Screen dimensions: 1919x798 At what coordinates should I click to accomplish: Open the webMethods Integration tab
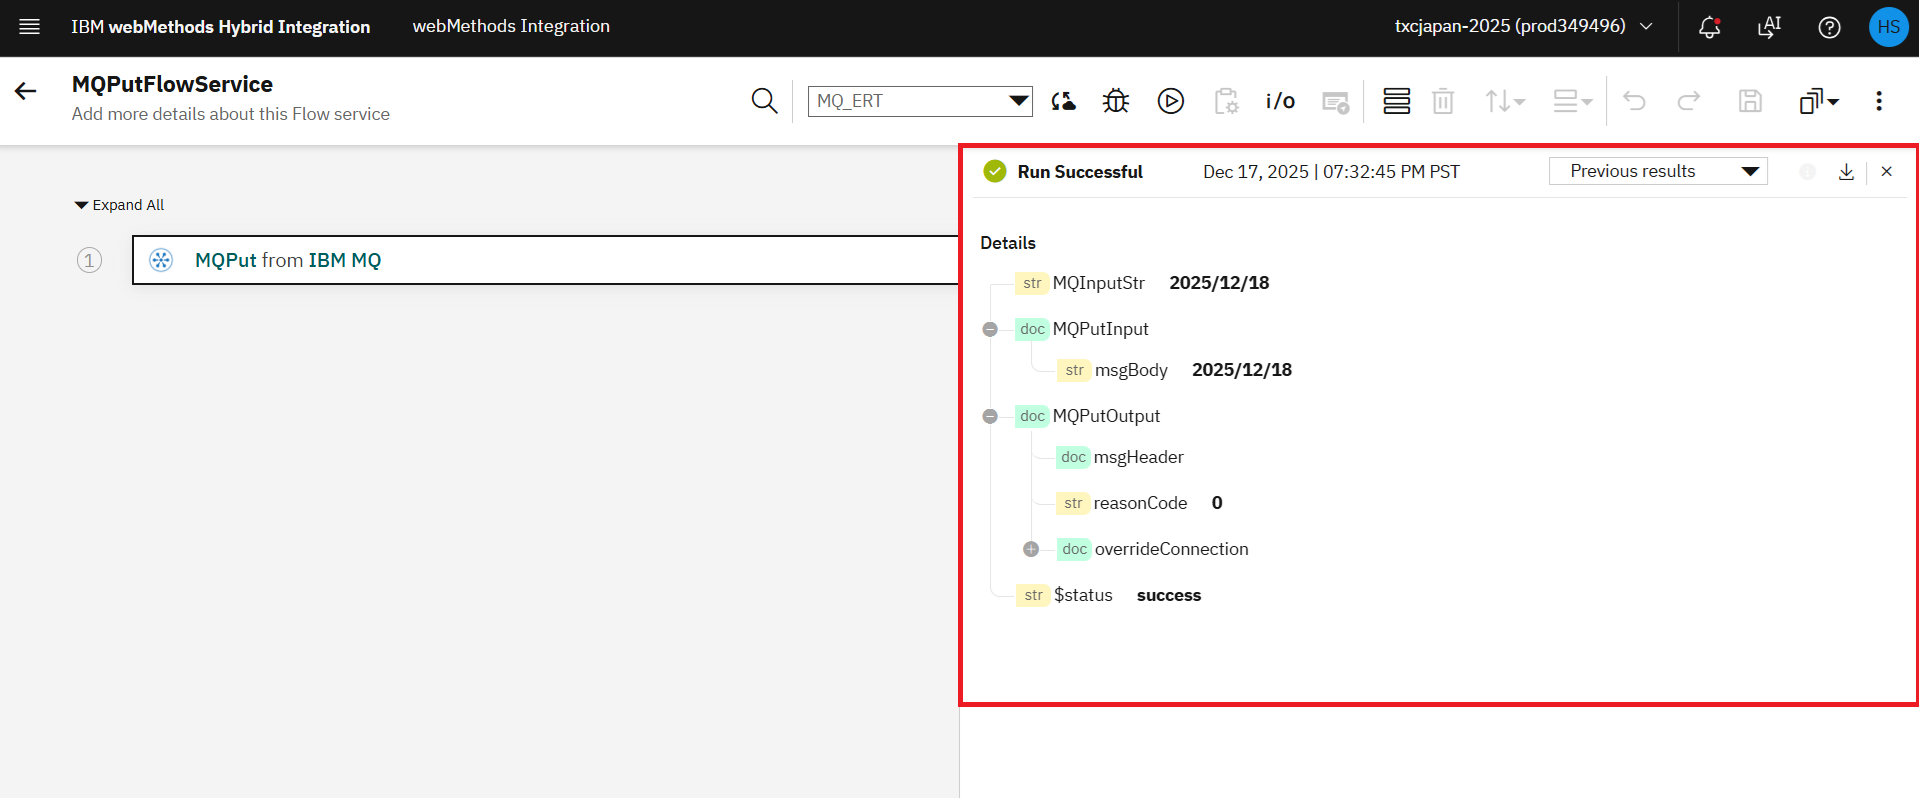coord(511,27)
